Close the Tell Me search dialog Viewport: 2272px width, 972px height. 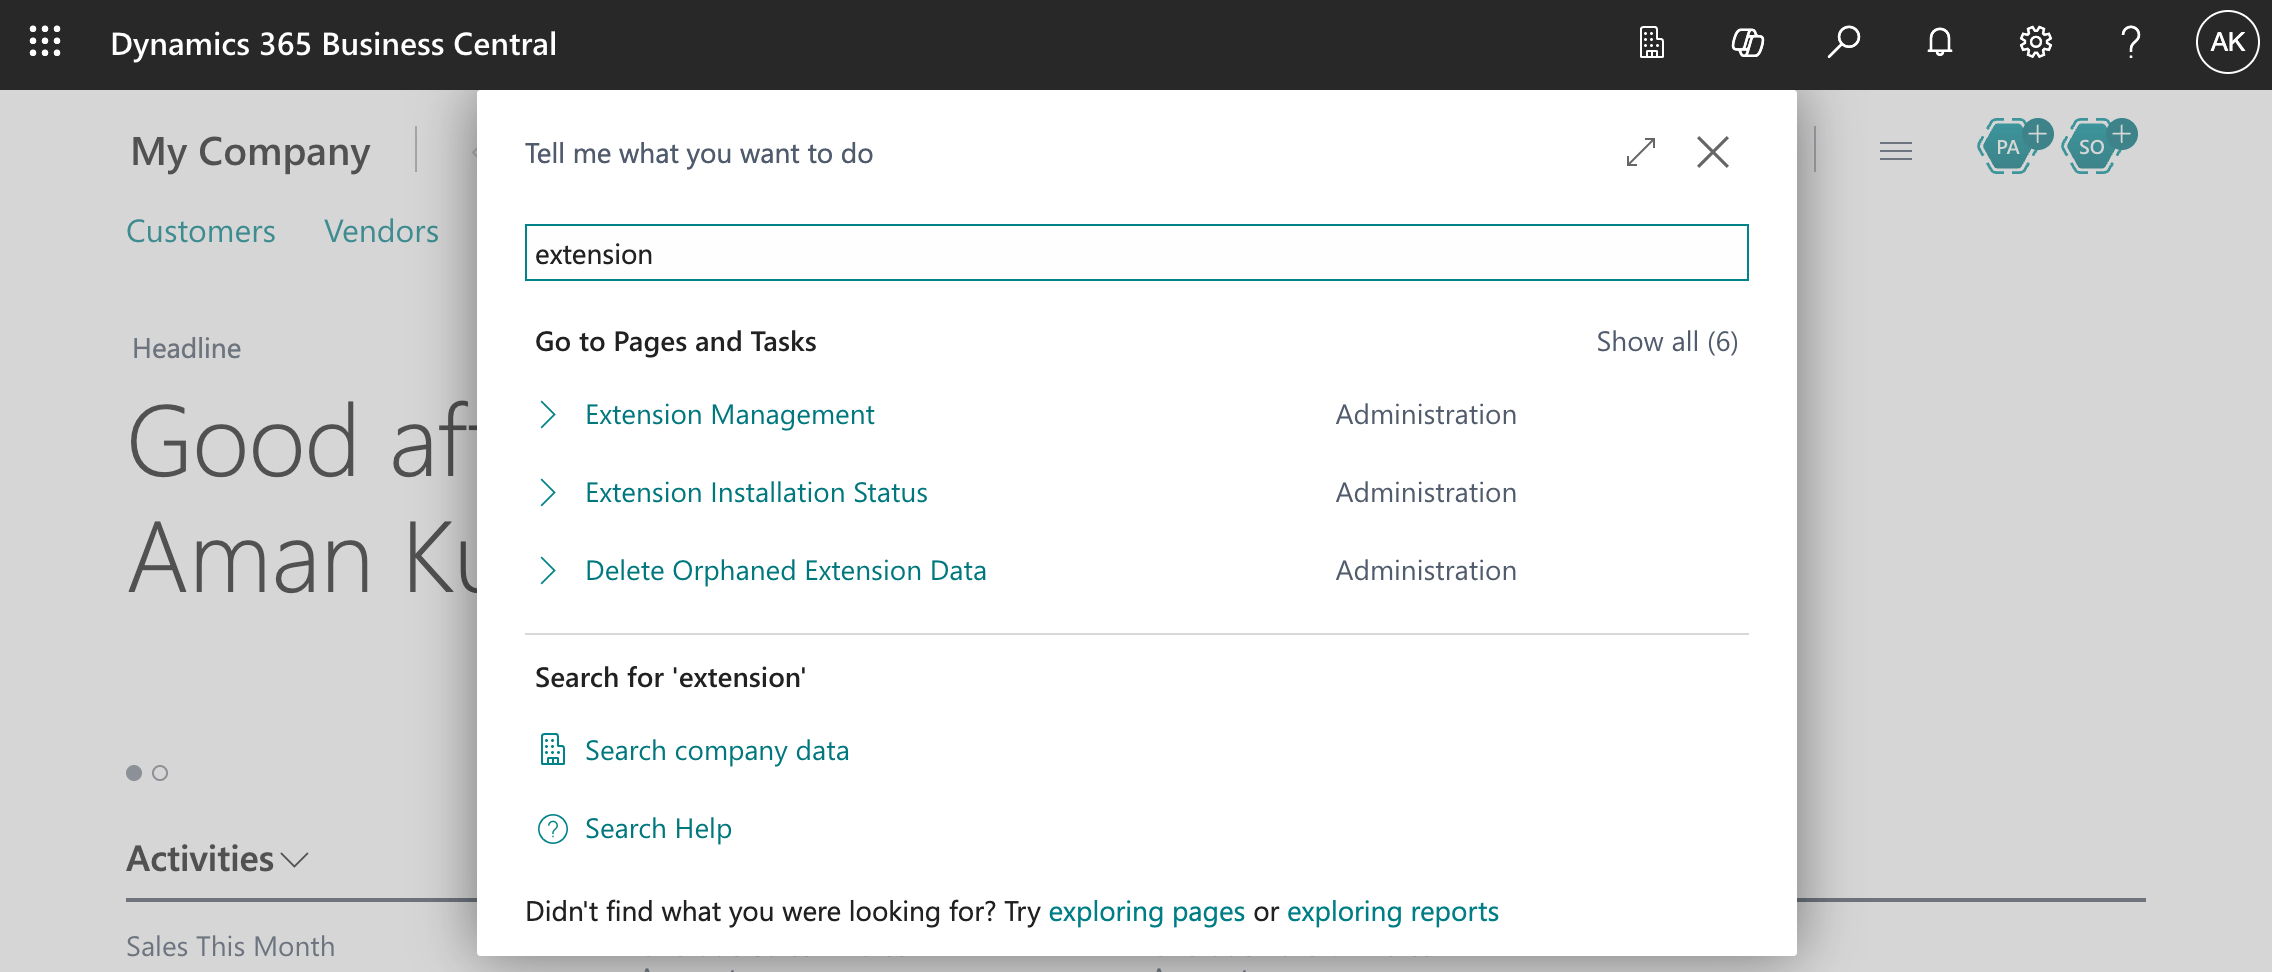pos(1713,152)
